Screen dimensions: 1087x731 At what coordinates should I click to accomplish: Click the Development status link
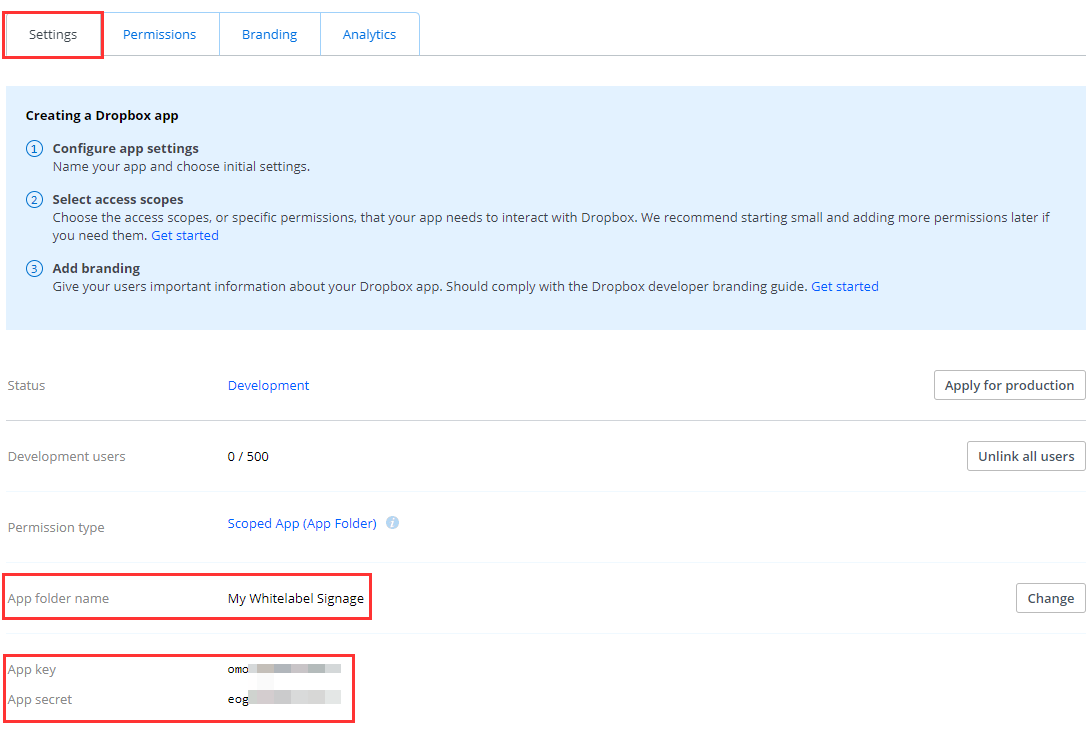(268, 386)
